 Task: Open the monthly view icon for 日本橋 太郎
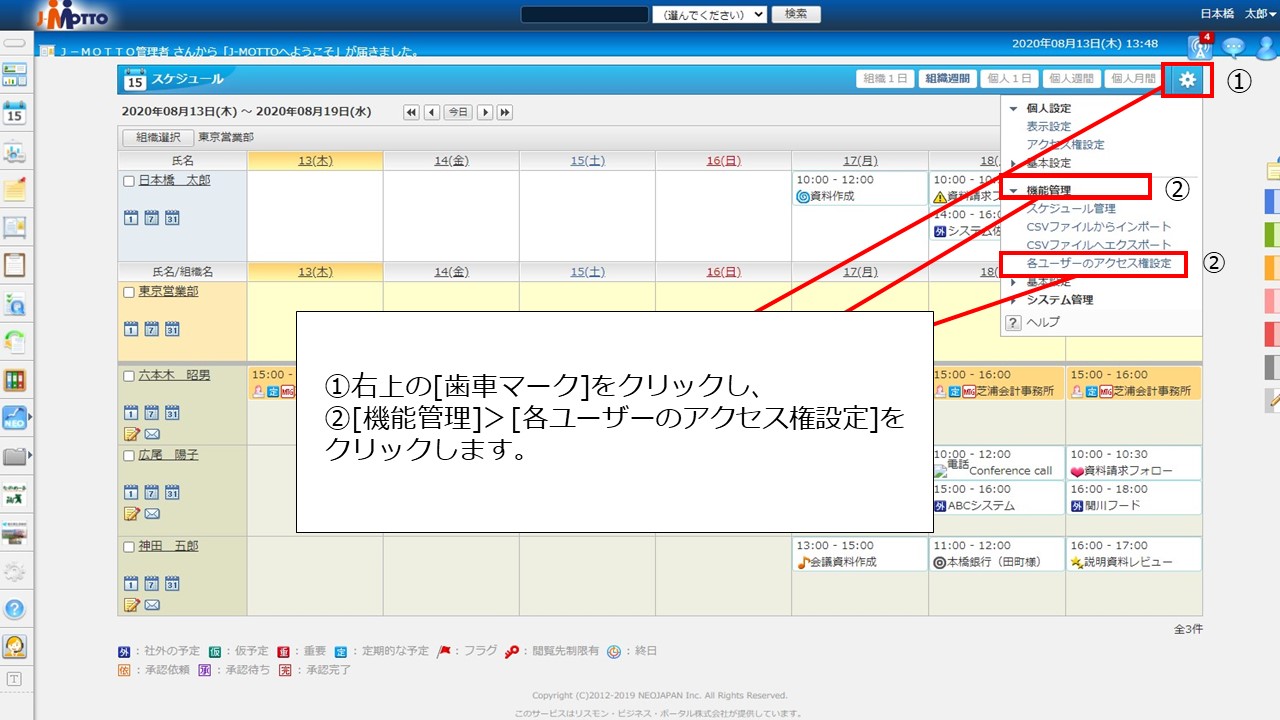tap(172, 218)
